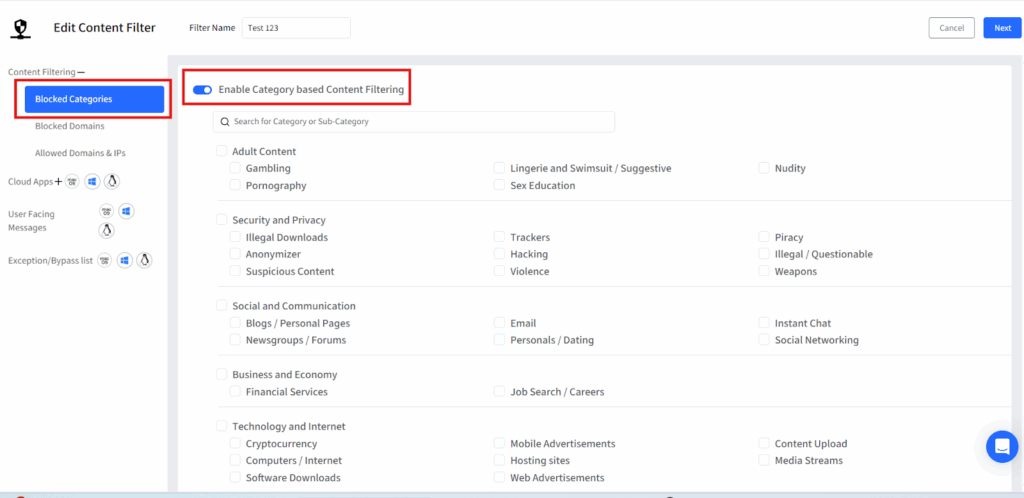Click the Windows icon beside Cloud Apps
The width and height of the screenshot is (1024, 498).
point(92,182)
